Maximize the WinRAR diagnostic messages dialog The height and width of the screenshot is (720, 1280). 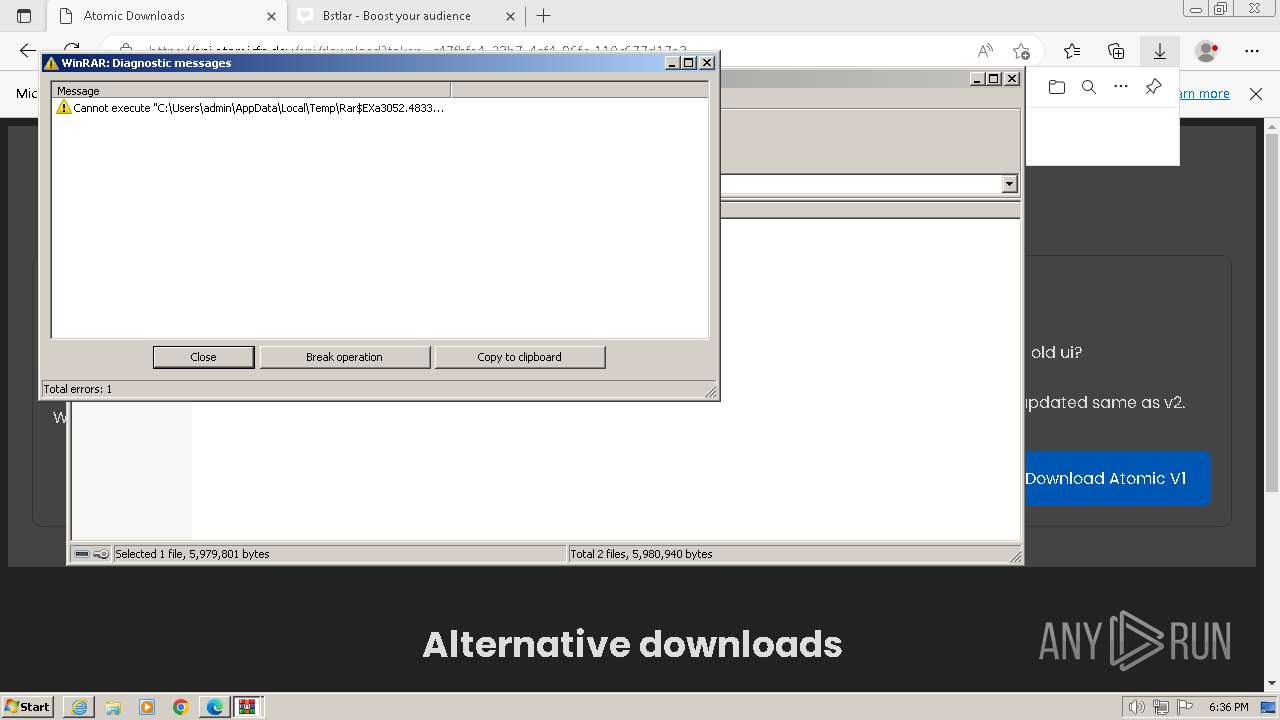[x=689, y=63]
